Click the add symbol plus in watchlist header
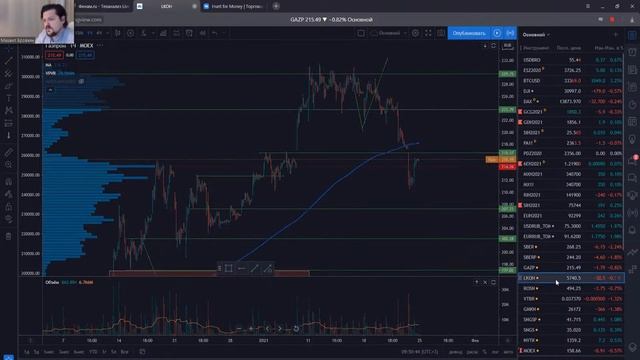The image size is (640, 360). click(616, 35)
